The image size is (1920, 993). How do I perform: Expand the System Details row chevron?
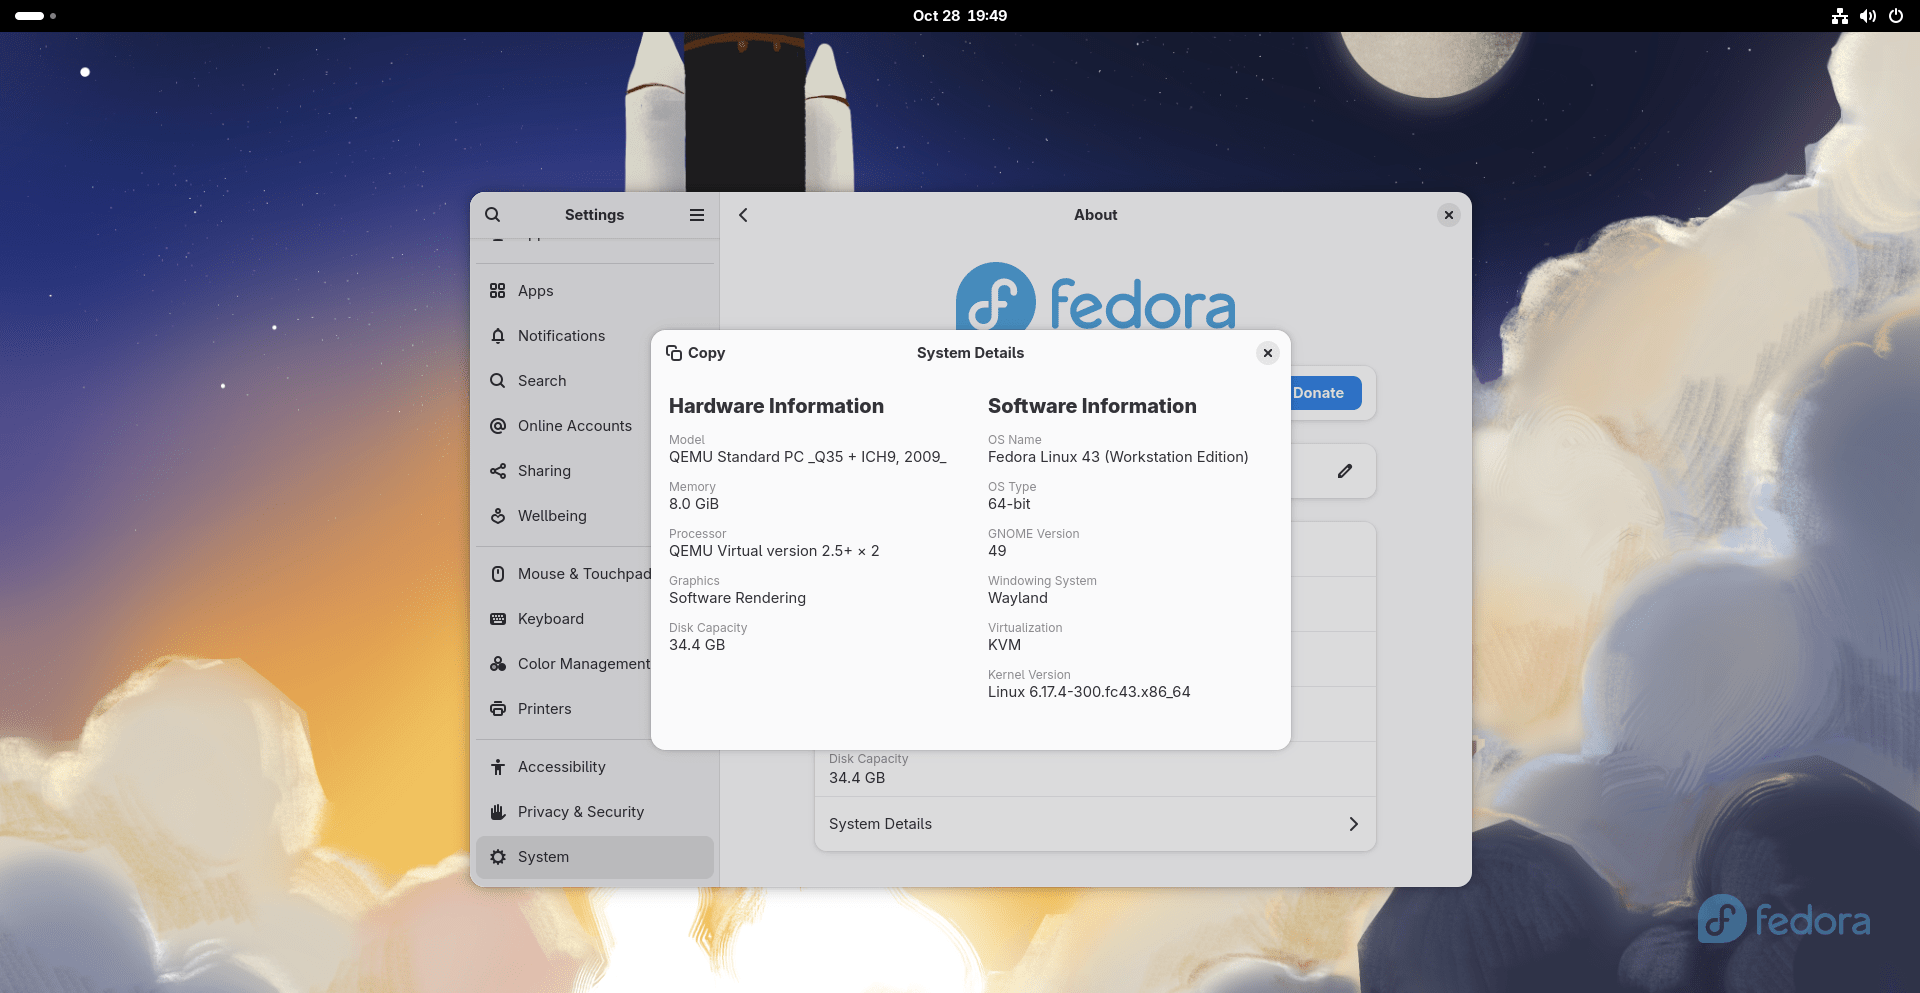pyautogui.click(x=1353, y=824)
